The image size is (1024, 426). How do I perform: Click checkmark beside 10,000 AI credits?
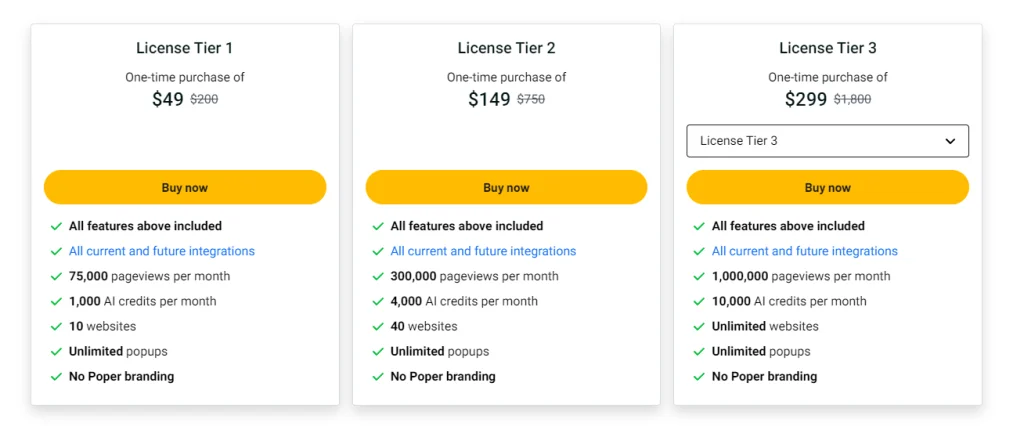pyautogui.click(x=699, y=302)
